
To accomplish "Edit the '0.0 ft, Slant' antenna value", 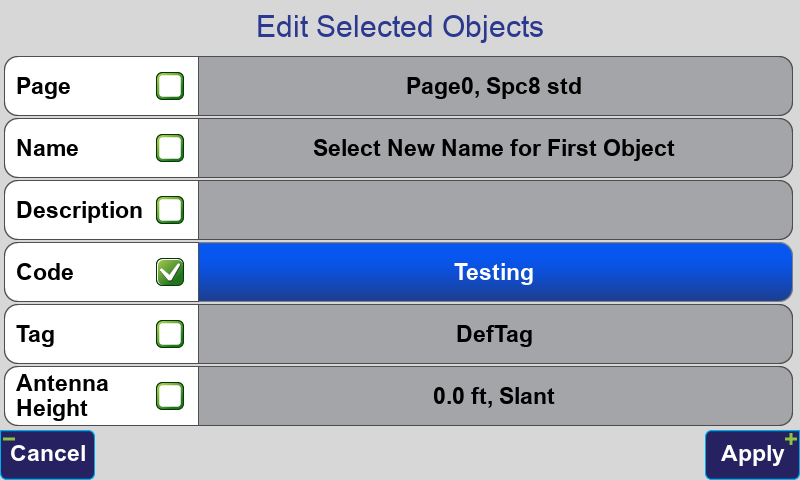I will tap(495, 396).
